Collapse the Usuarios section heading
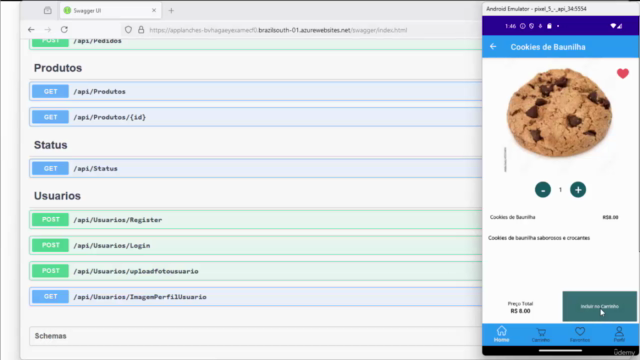The width and height of the screenshot is (640, 360). pos(57,196)
